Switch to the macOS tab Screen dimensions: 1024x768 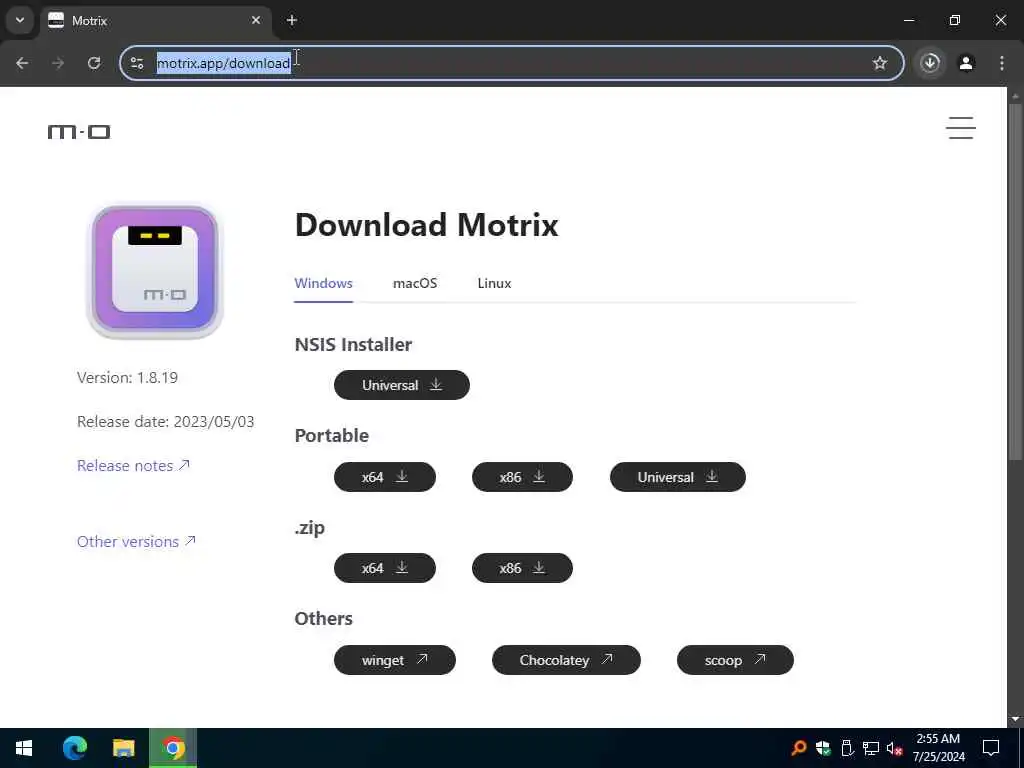tap(415, 283)
